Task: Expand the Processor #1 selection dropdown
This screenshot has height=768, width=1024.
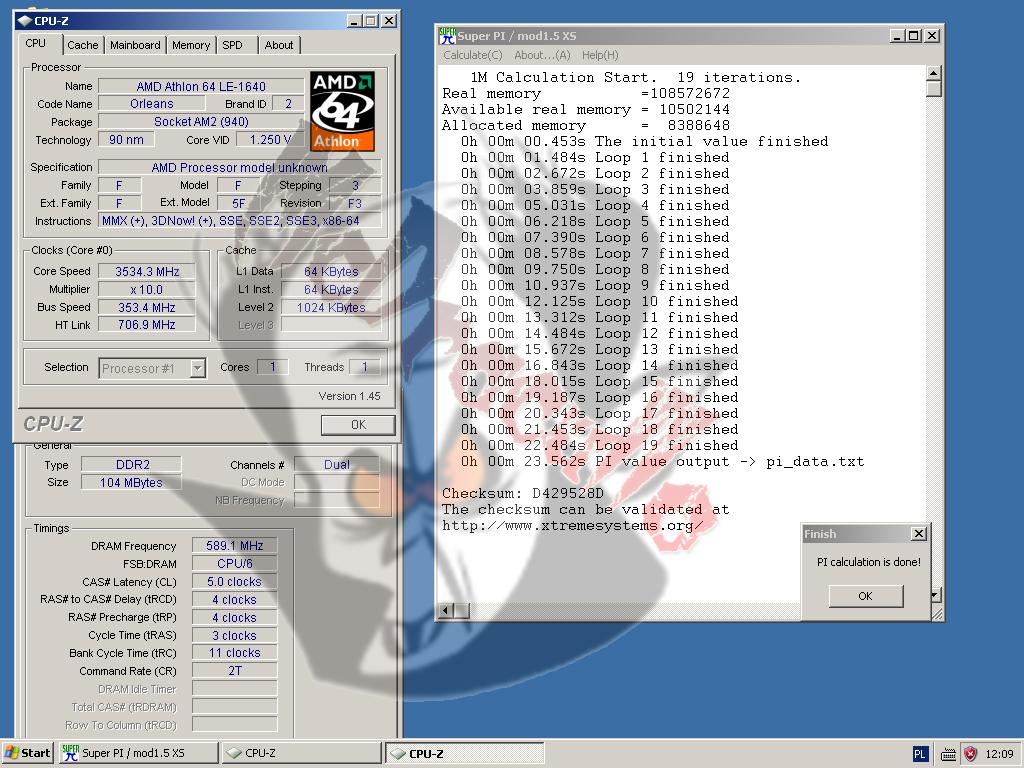Action: point(197,368)
